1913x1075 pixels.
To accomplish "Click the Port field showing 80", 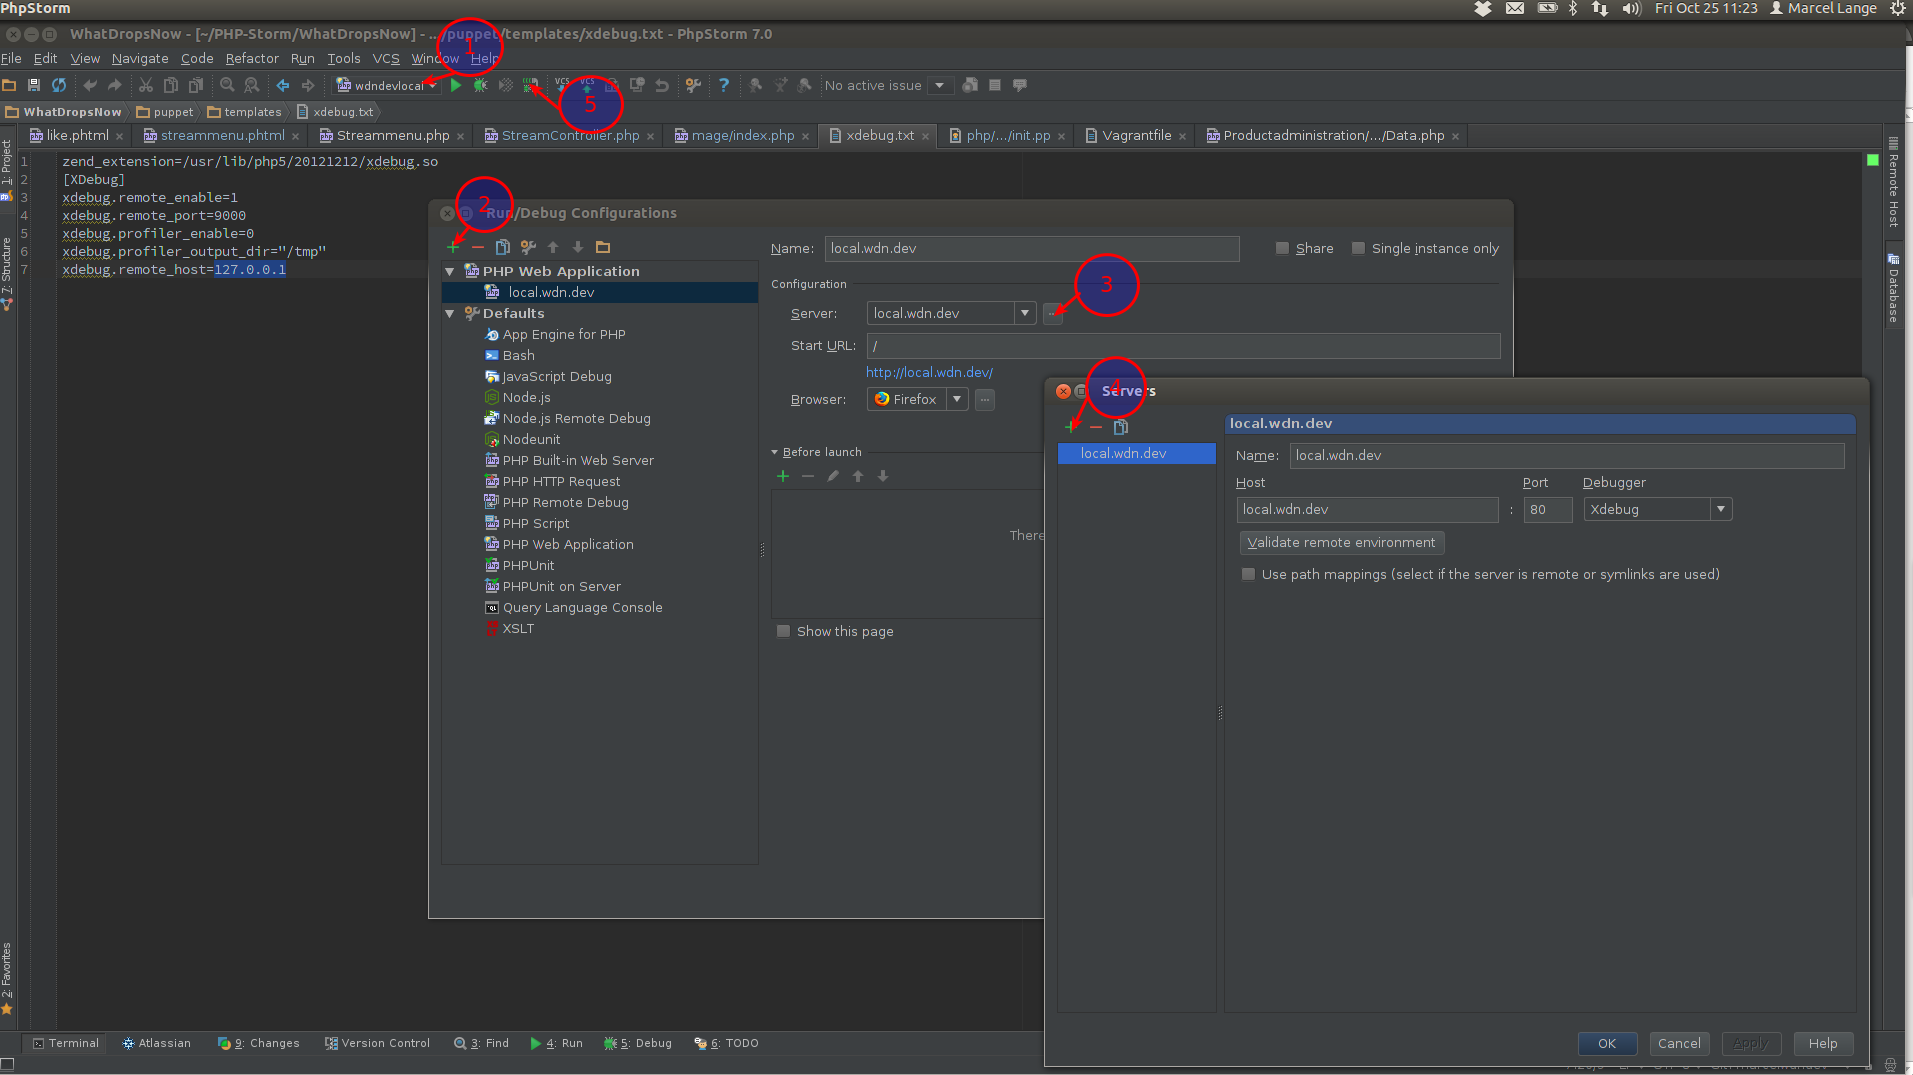I will click(1547, 509).
